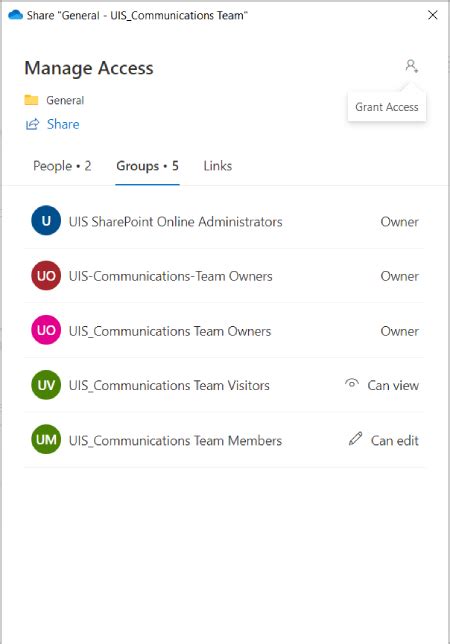Screen dimensions: 450x644
Task: Click the green UM Members avatar
Action: pos(46,439)
